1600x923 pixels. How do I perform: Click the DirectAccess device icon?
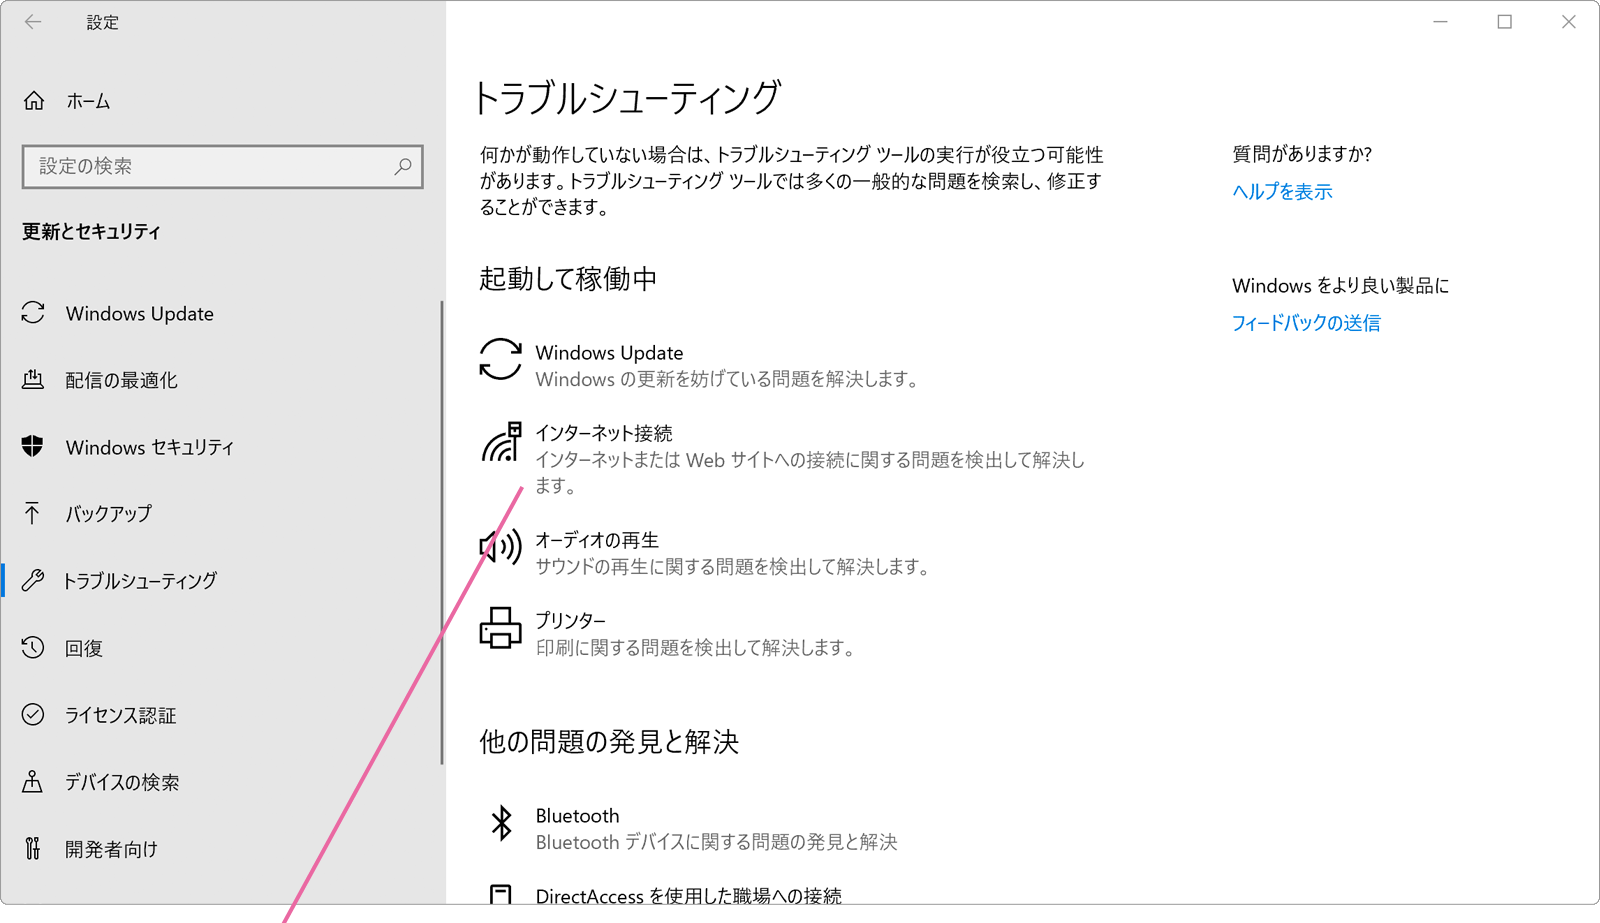[500, 894]
